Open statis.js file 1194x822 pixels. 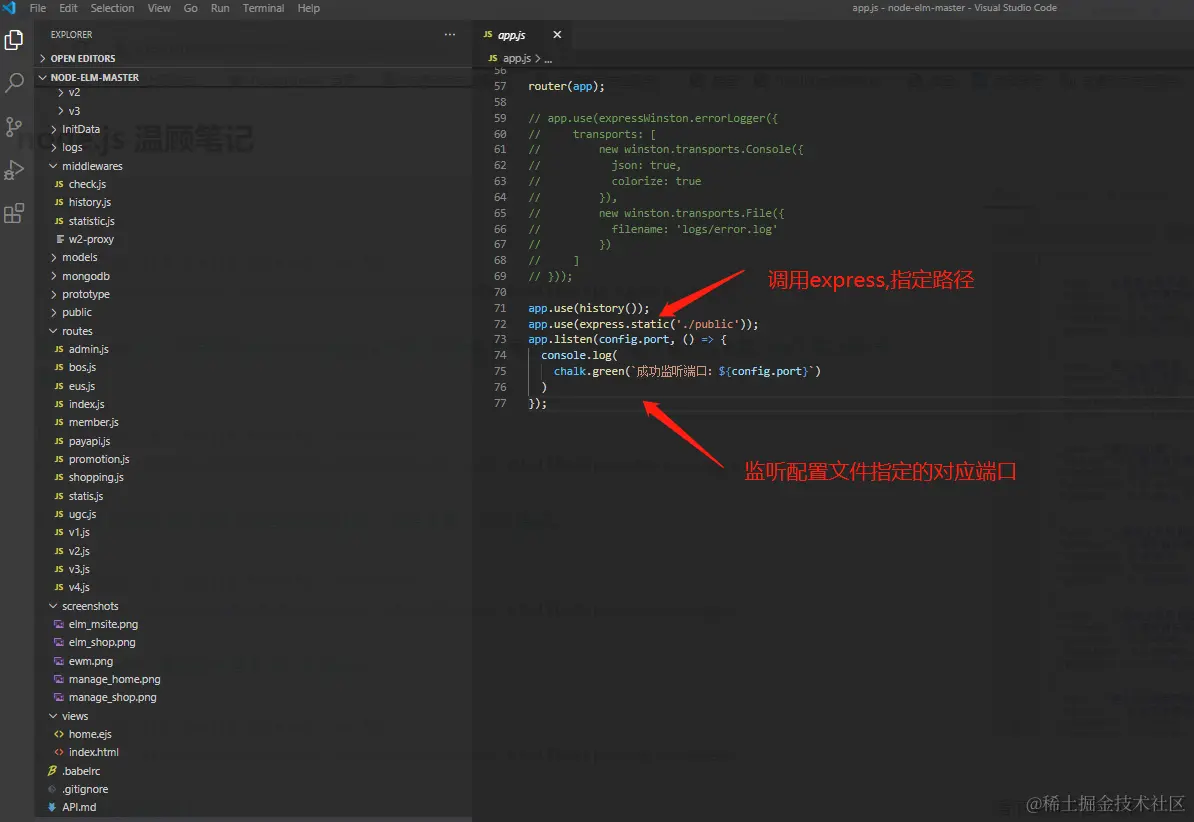tap(86, 496)
